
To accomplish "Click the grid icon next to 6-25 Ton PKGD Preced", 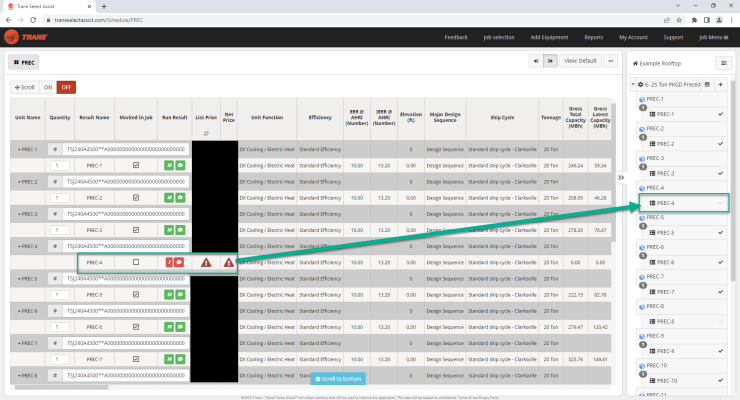I will coord(707,84).
